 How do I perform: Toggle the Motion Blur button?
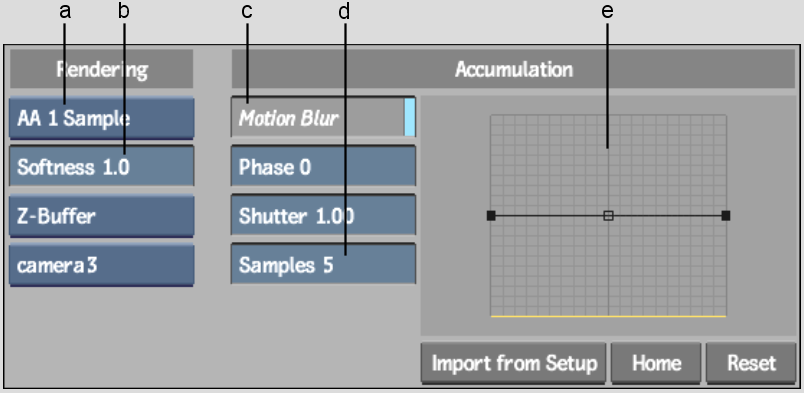coord(323,117)
